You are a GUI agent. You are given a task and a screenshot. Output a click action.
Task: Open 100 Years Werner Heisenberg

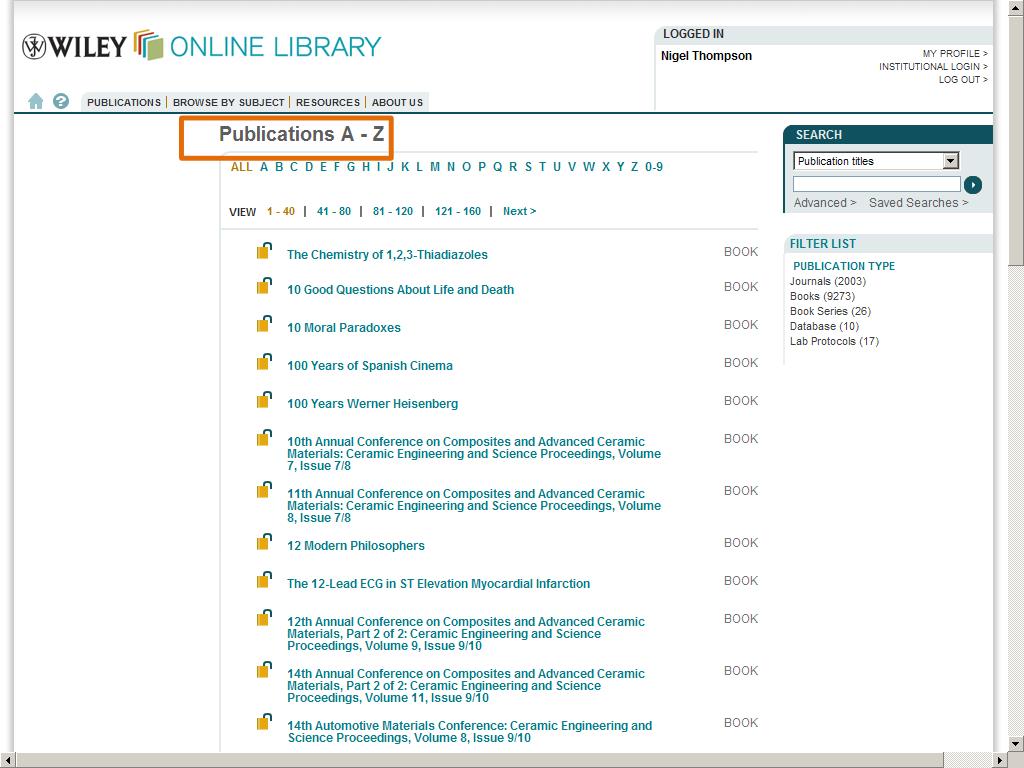(372, 404)
